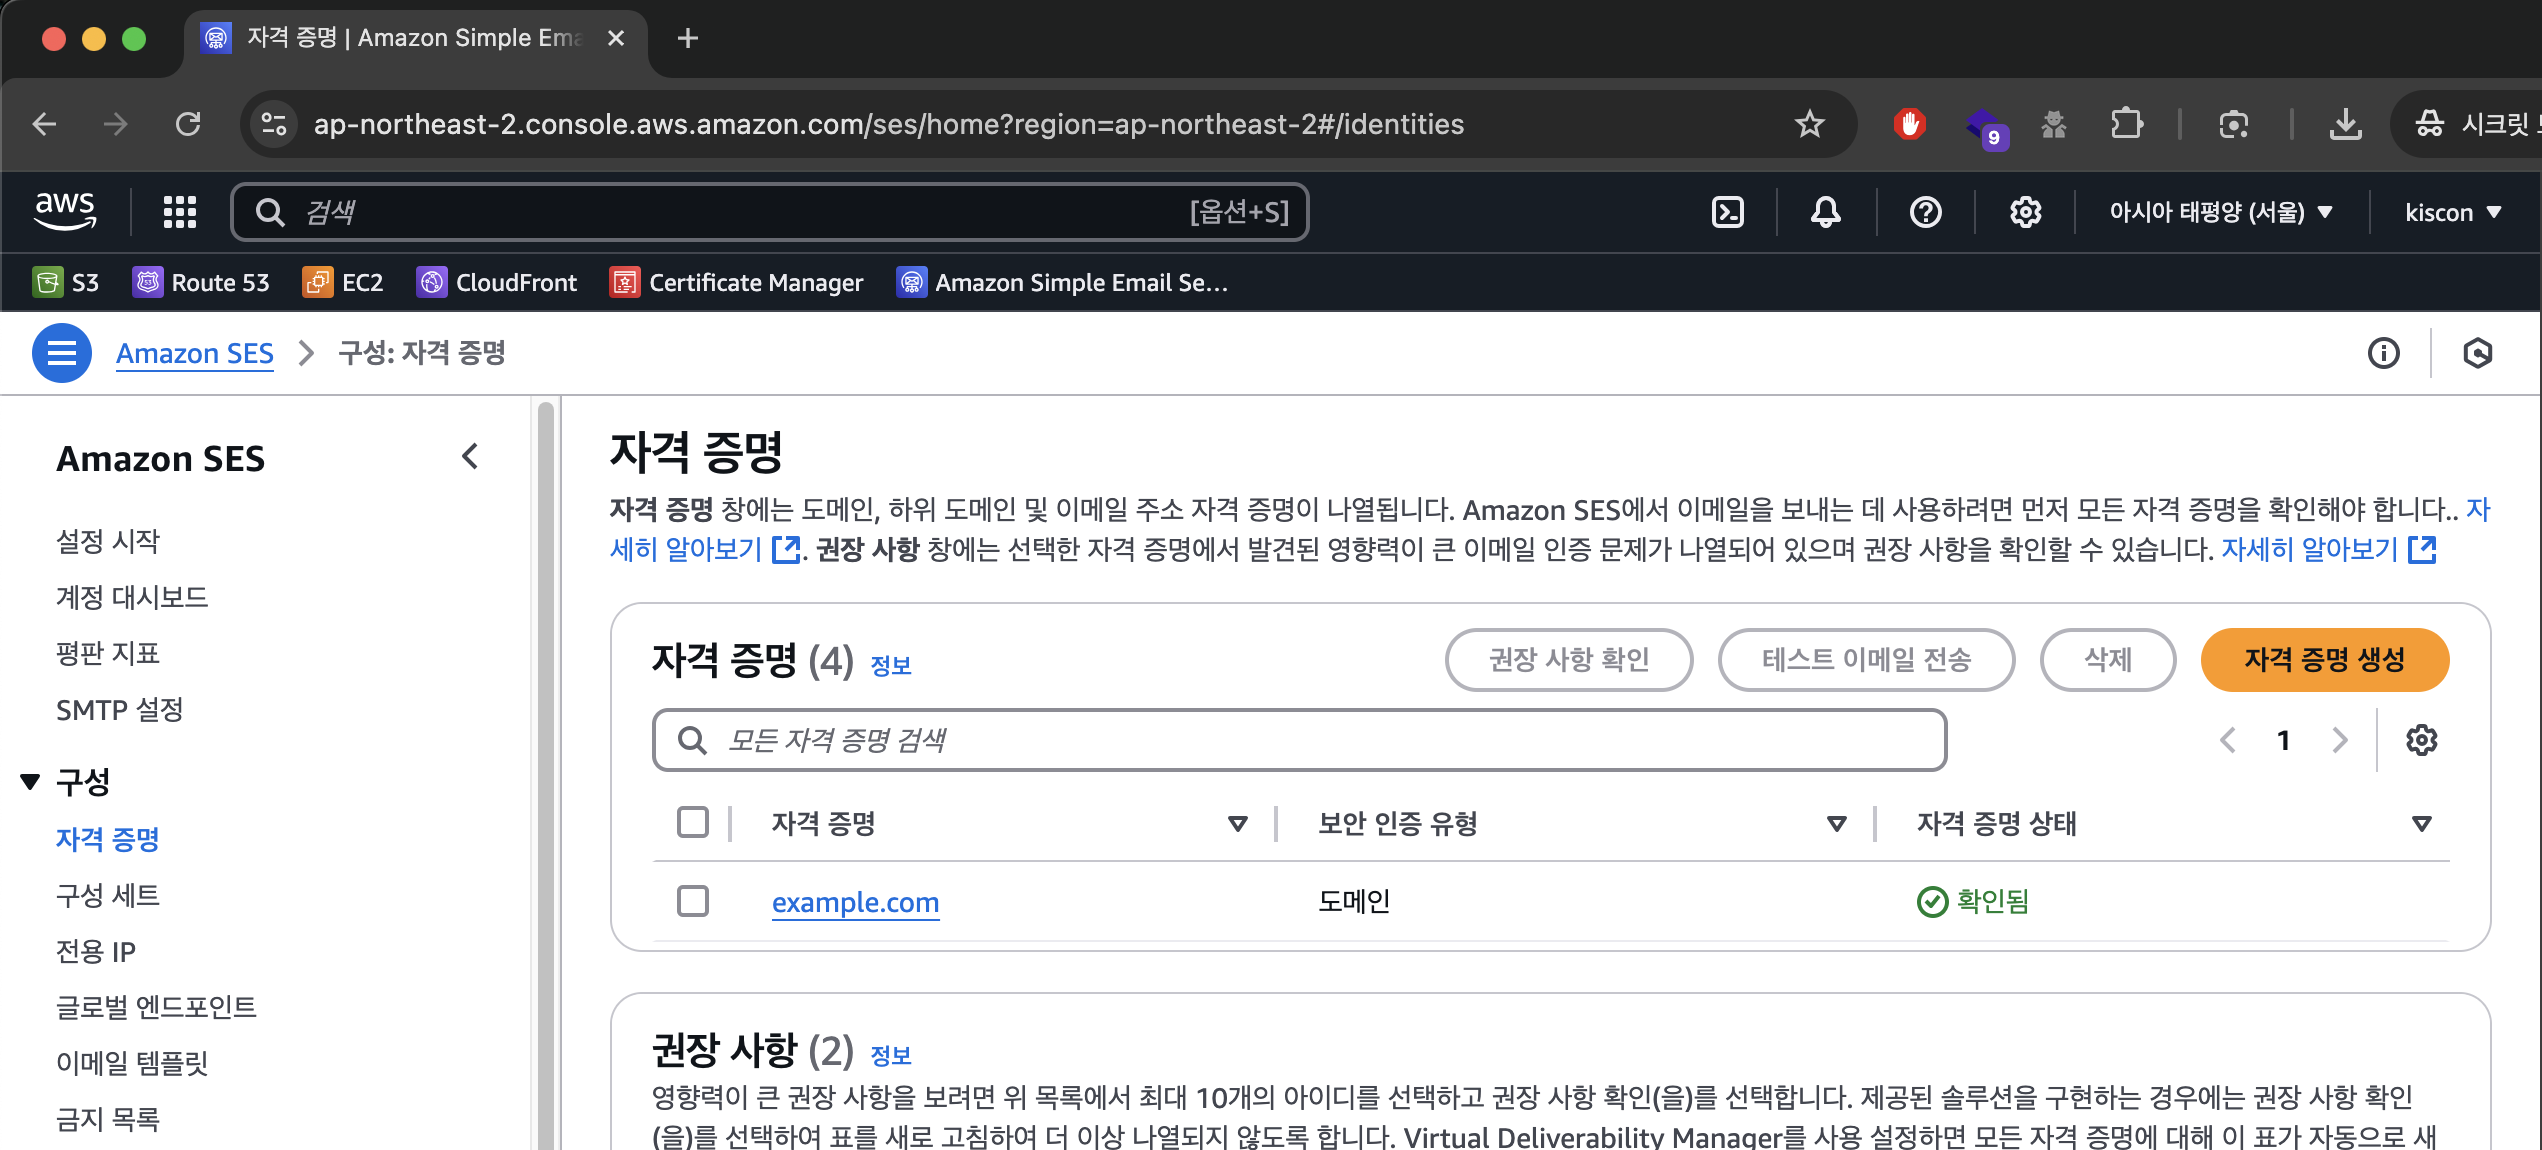Open the example.com identity link
Viewport: 2542px width, 1150px height.
(x=855, y=902)
